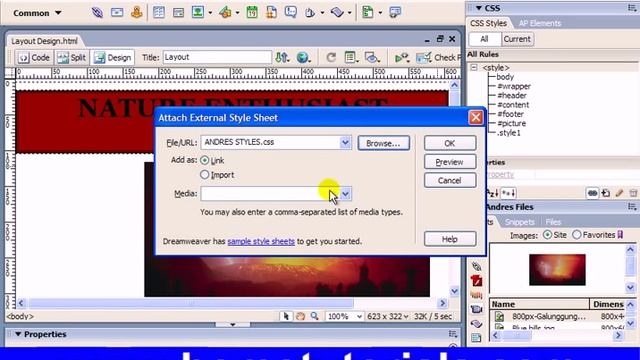Open the Files tab
Screen dimensions: 640x360
[553, 222]
